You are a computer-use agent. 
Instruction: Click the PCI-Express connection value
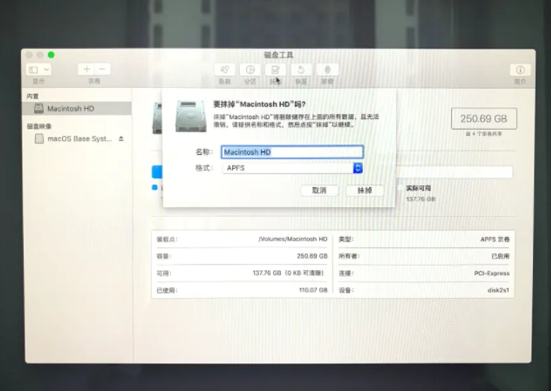(x=492, y=273)
